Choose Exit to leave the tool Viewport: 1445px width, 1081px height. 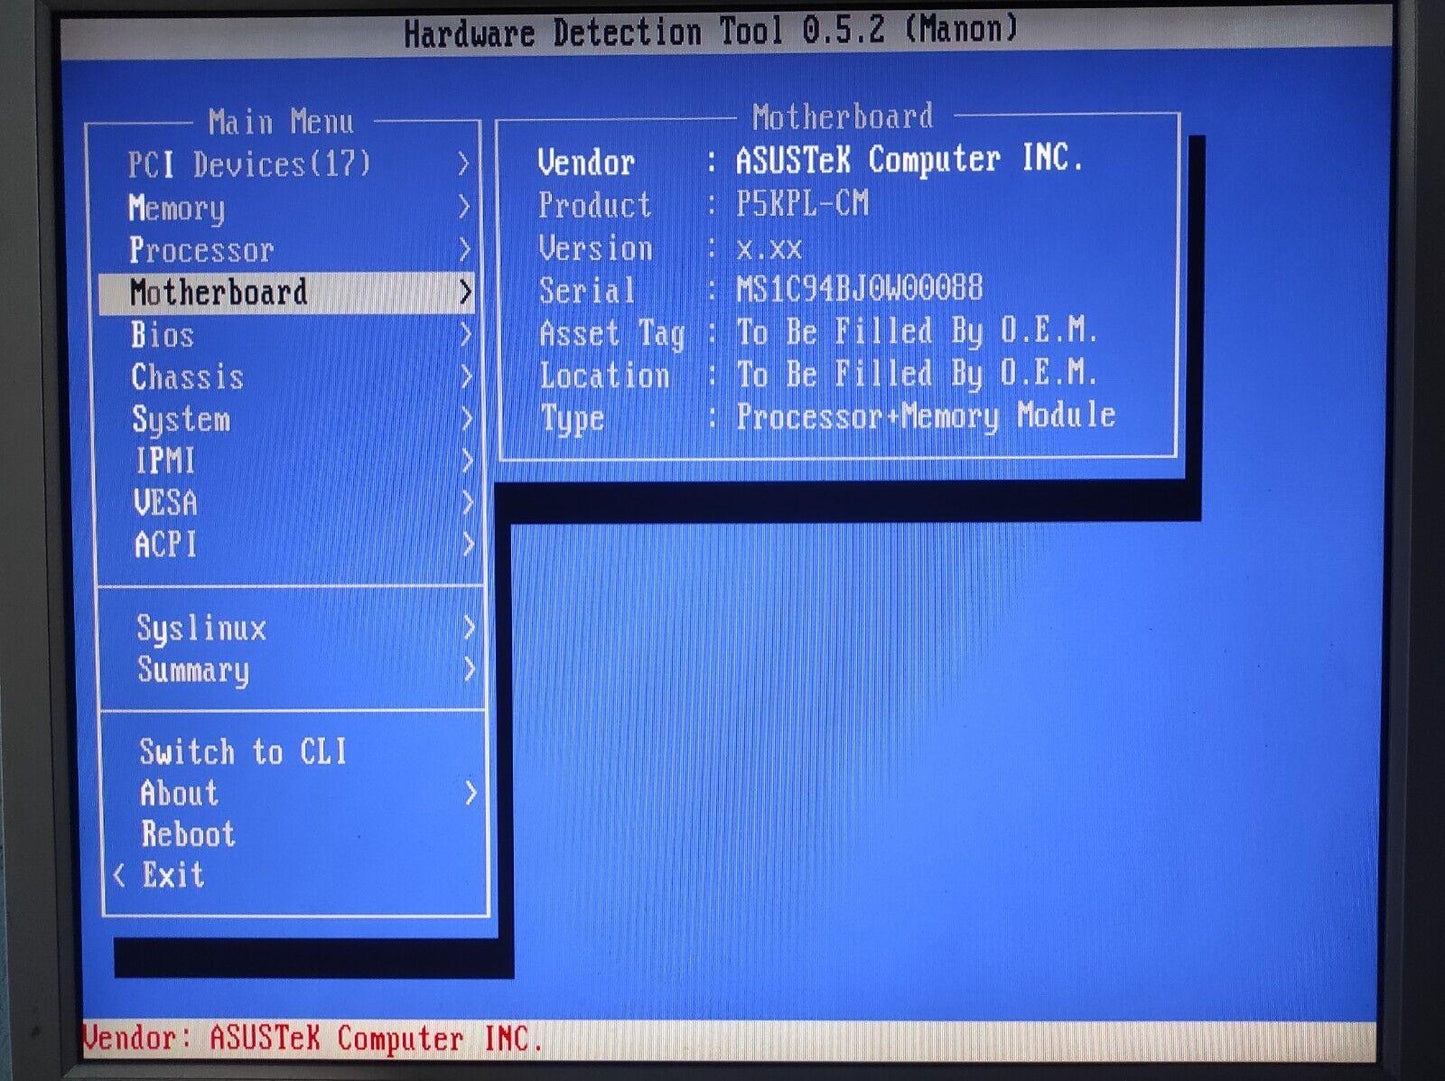click(x=172, y=875)
